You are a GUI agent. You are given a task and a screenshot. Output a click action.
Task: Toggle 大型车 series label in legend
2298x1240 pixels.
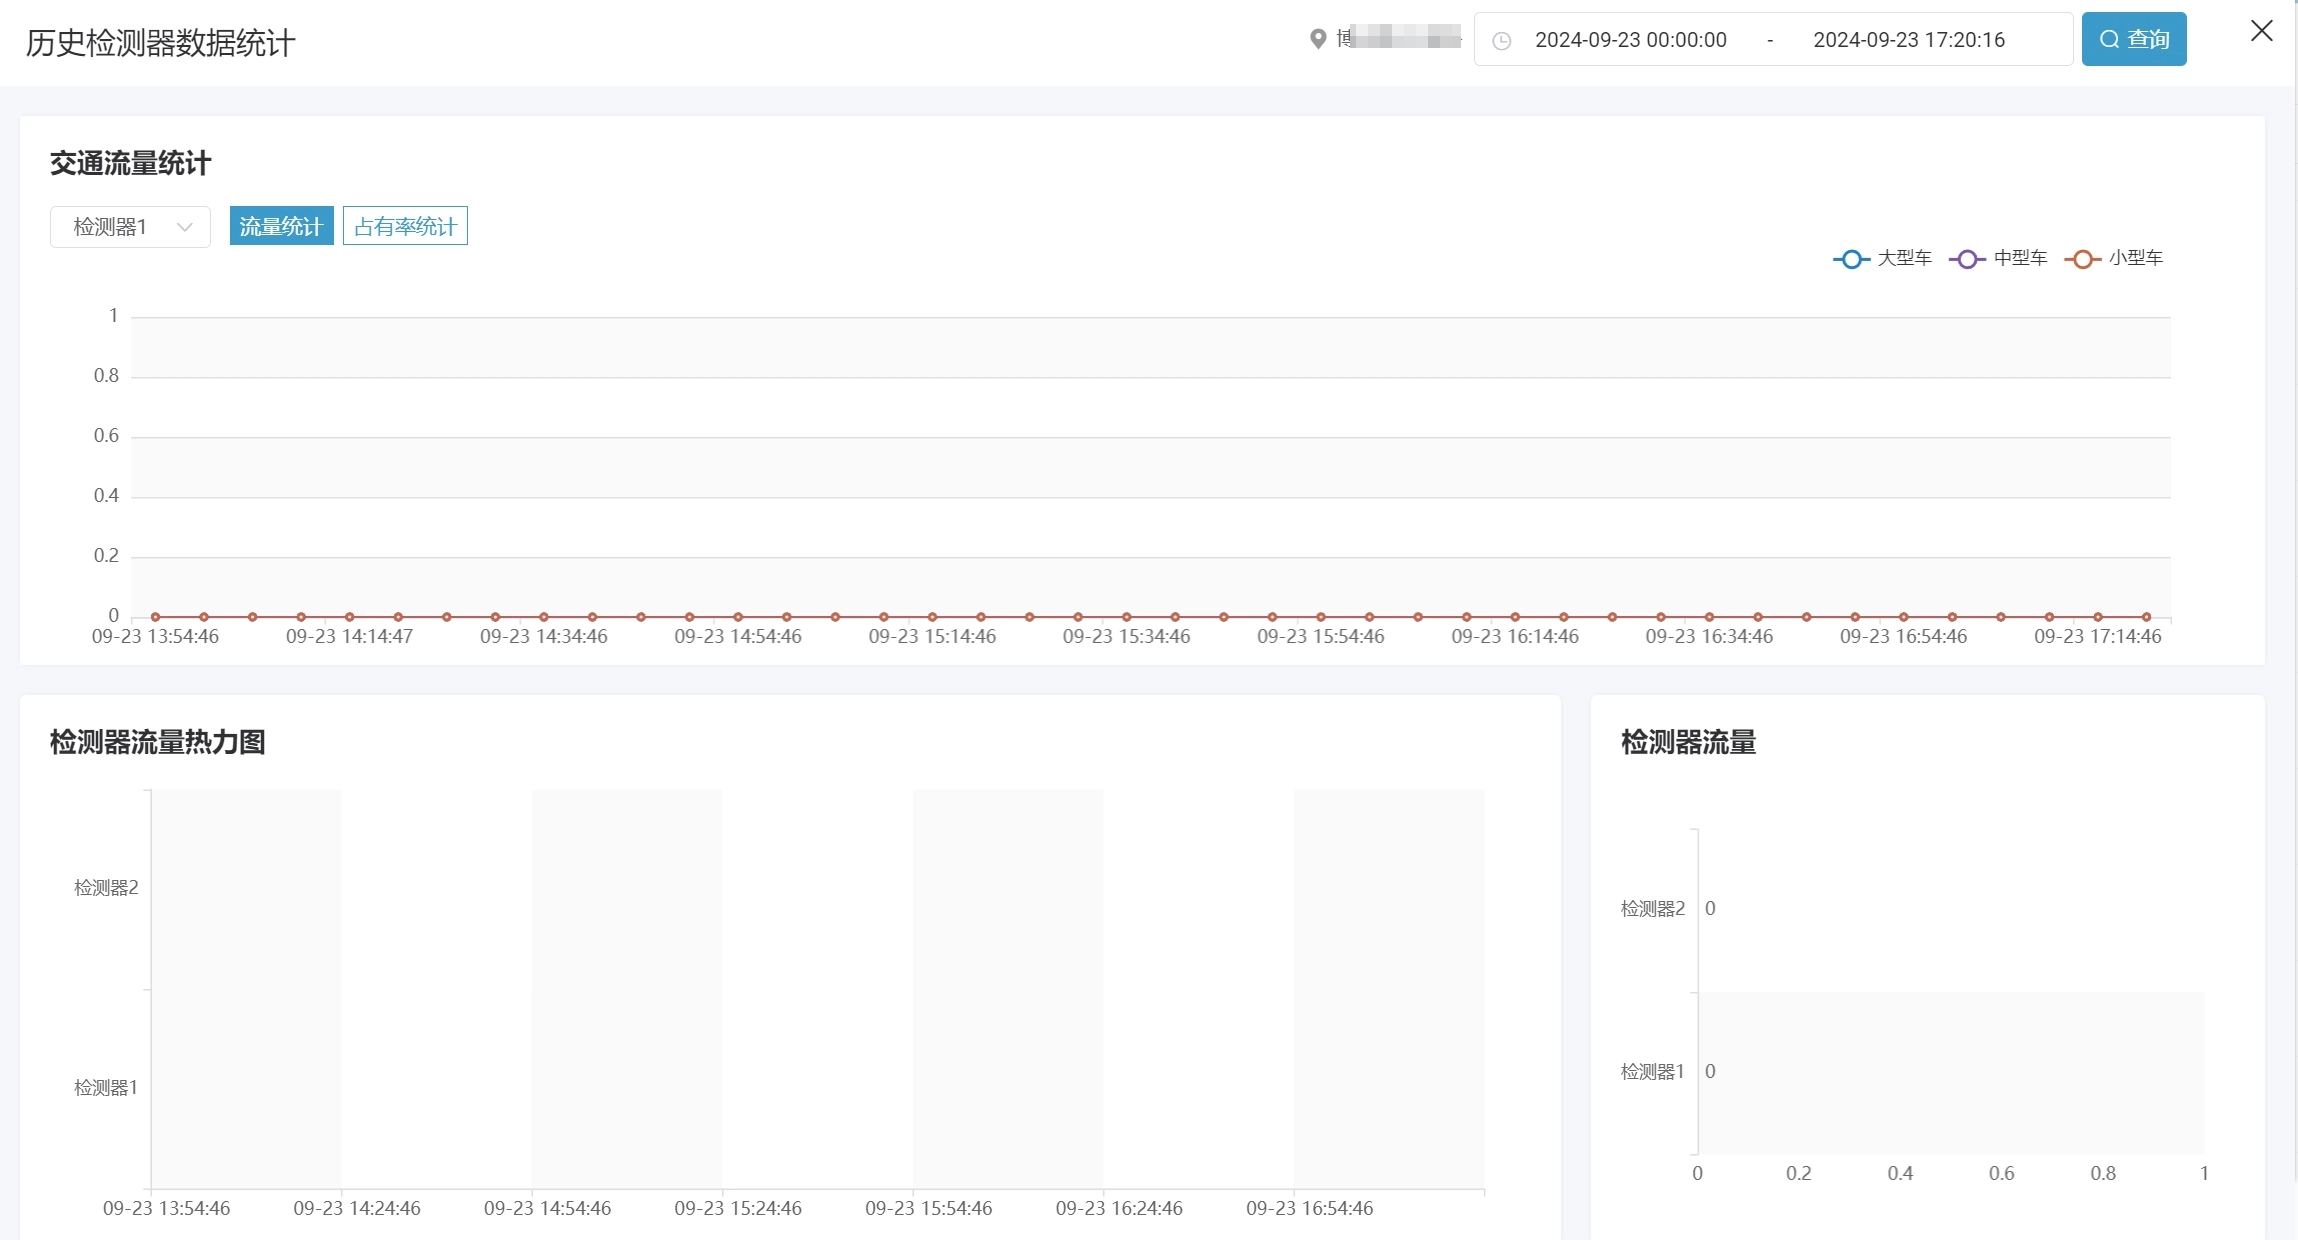click(1904, 258)
